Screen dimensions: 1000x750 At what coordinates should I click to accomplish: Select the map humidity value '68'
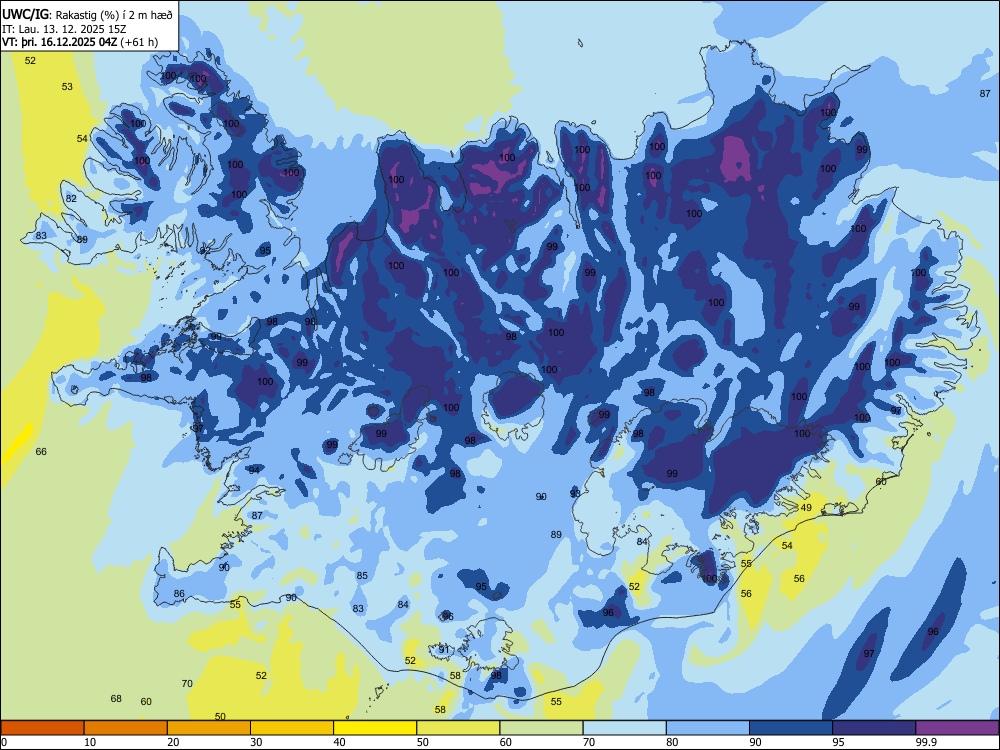tap(116, 698)
